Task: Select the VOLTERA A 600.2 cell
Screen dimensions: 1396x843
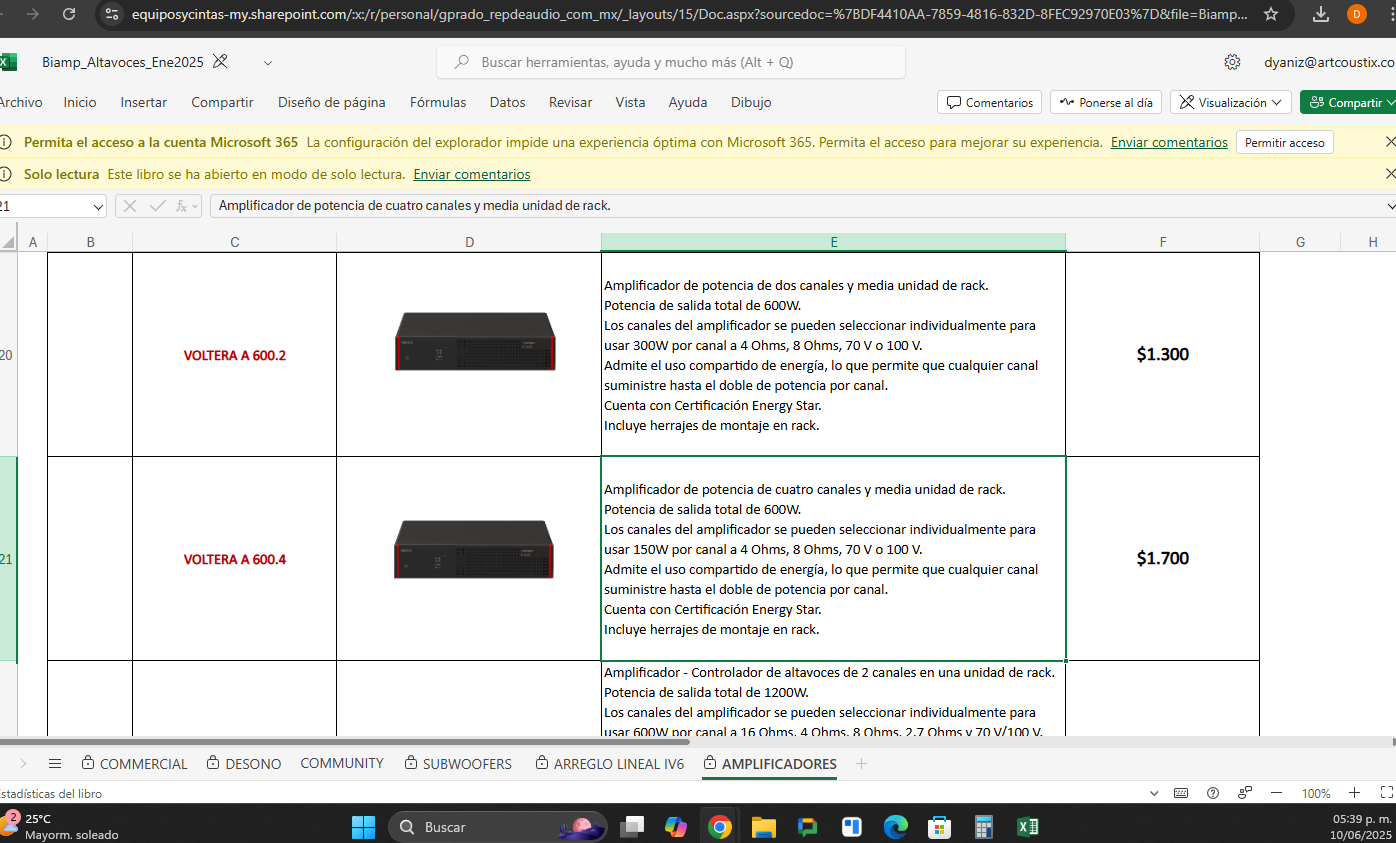Action: pyautogui.click(x=234, y=354)
